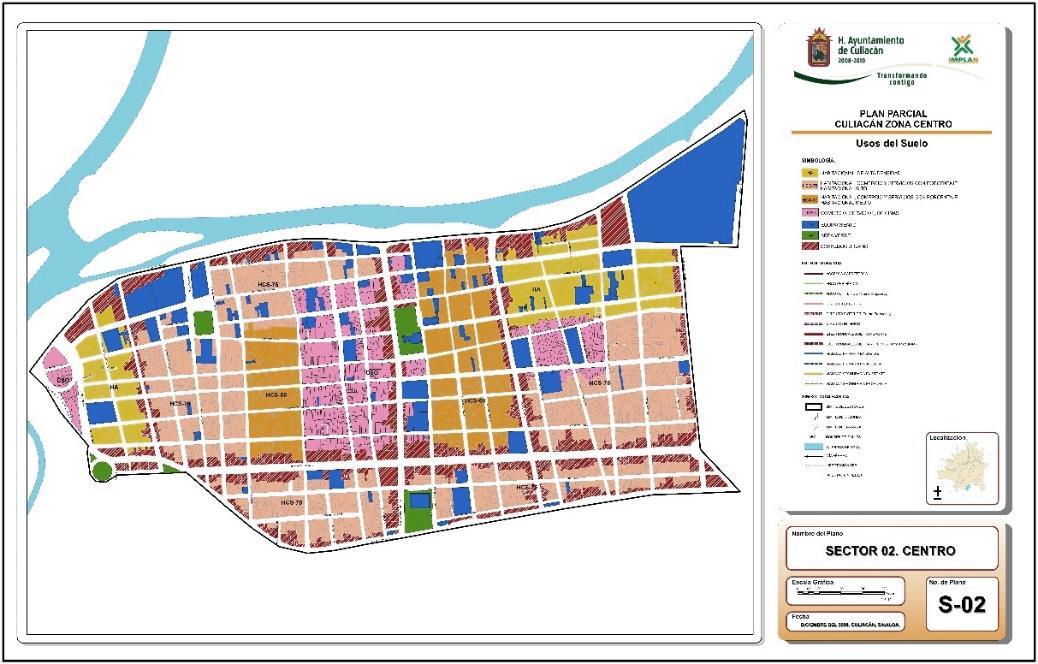Click the SECTOR 02. CENTRO title box

(x=892, y=548)
